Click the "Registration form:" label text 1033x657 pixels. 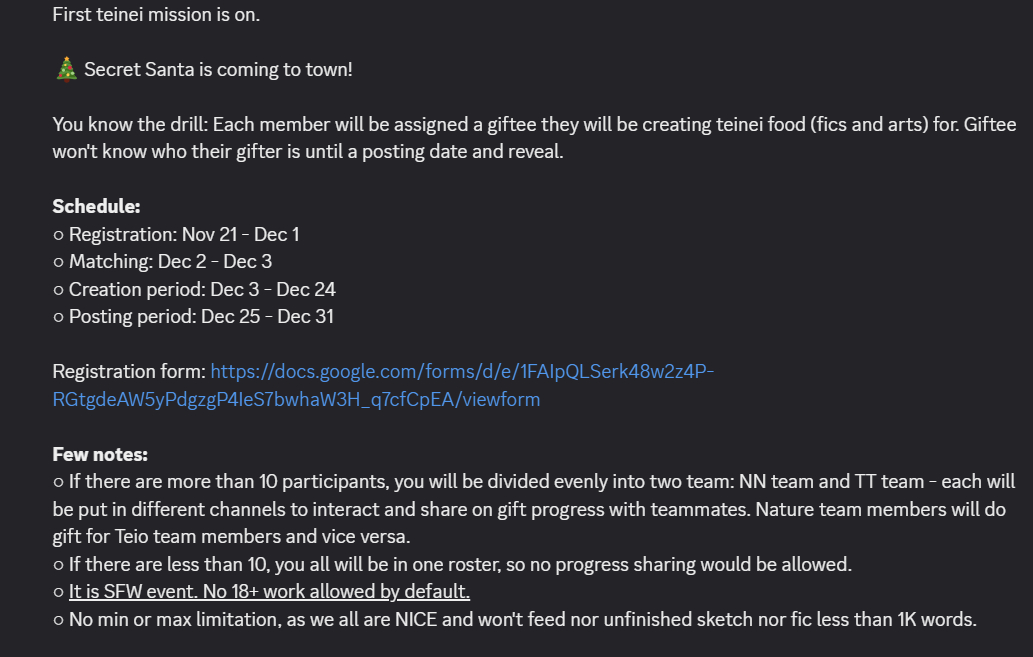click(x=129, y=372)
